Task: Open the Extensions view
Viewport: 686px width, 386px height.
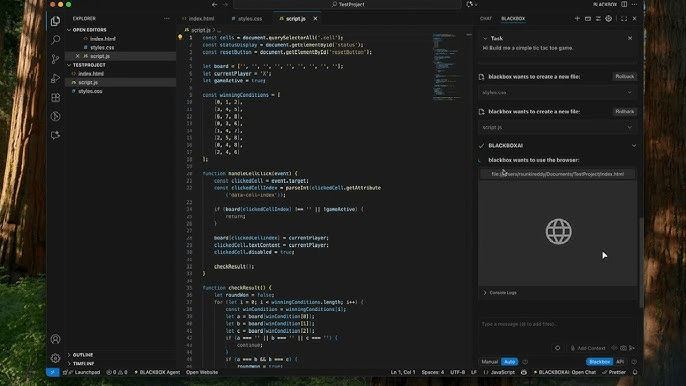Action: tap(56, 97)
